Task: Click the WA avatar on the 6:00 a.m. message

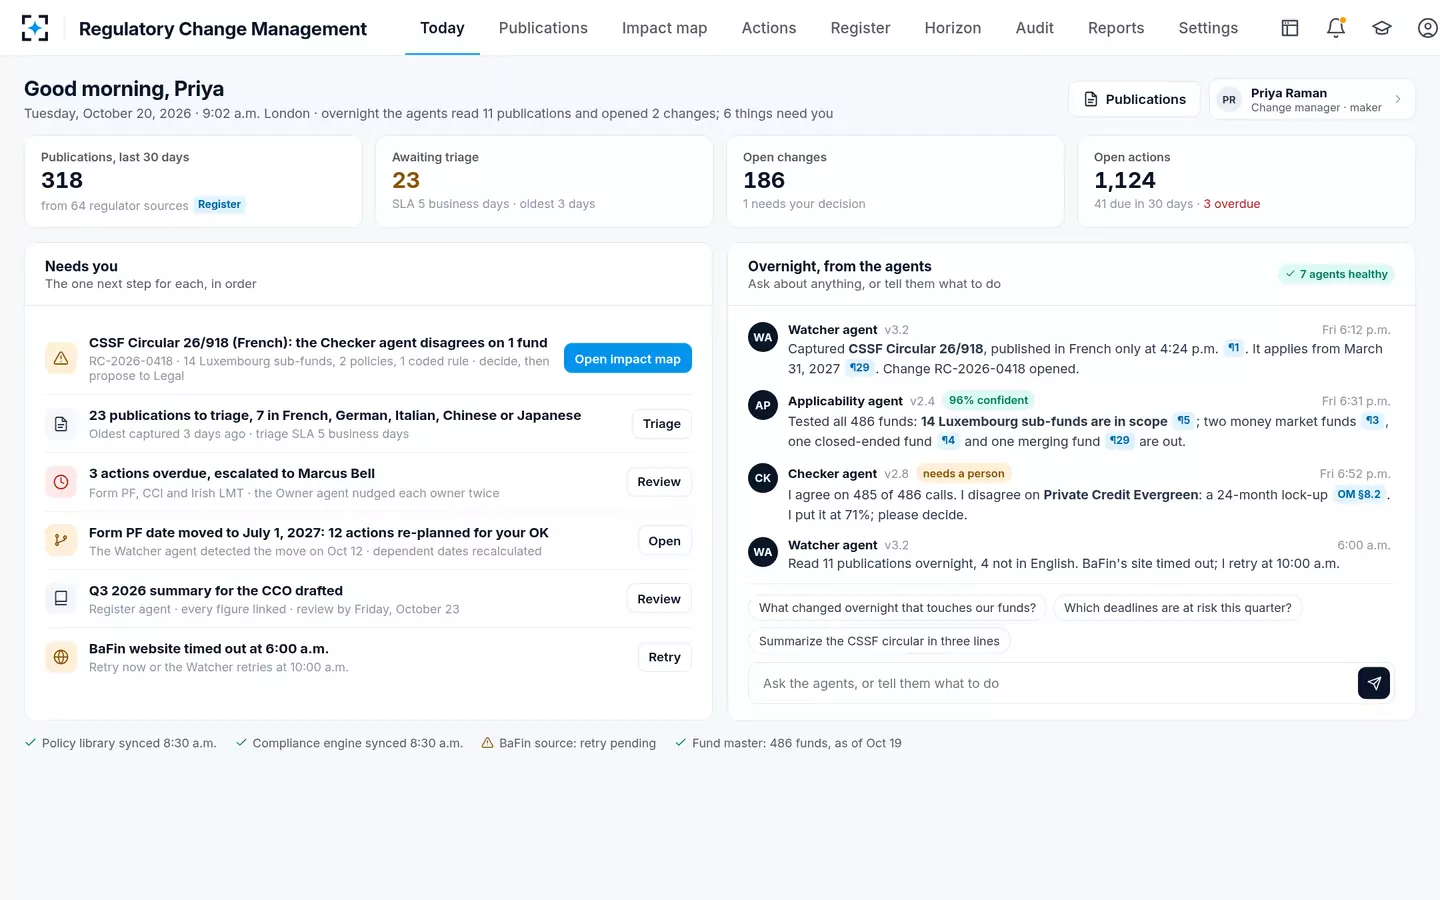Action: [x=763, y=551]
